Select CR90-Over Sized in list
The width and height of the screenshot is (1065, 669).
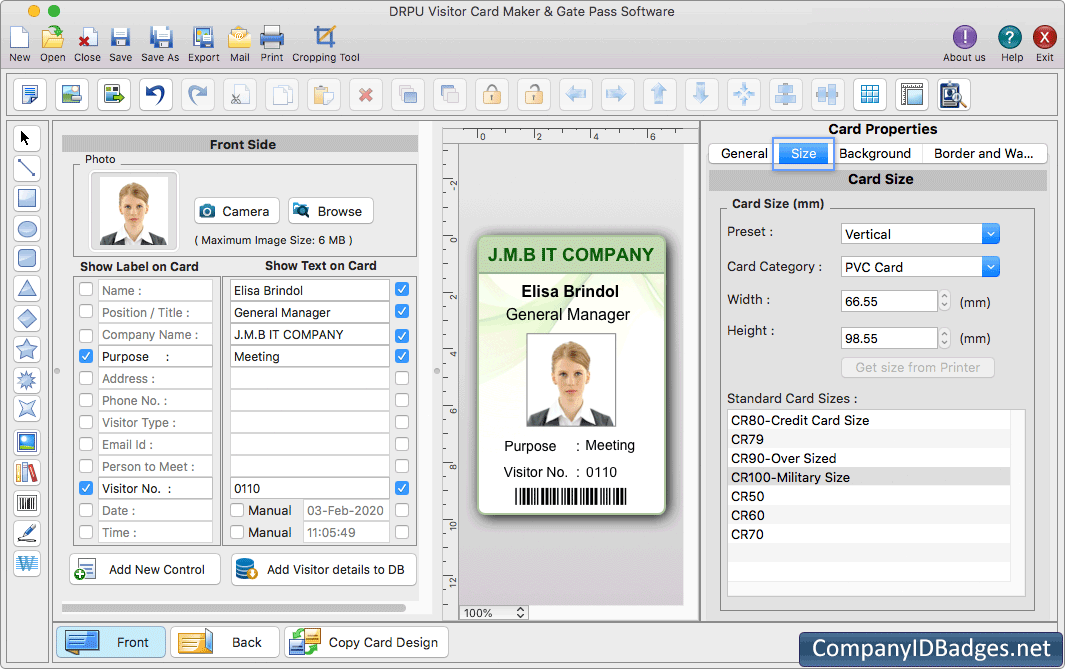[869, 458]
